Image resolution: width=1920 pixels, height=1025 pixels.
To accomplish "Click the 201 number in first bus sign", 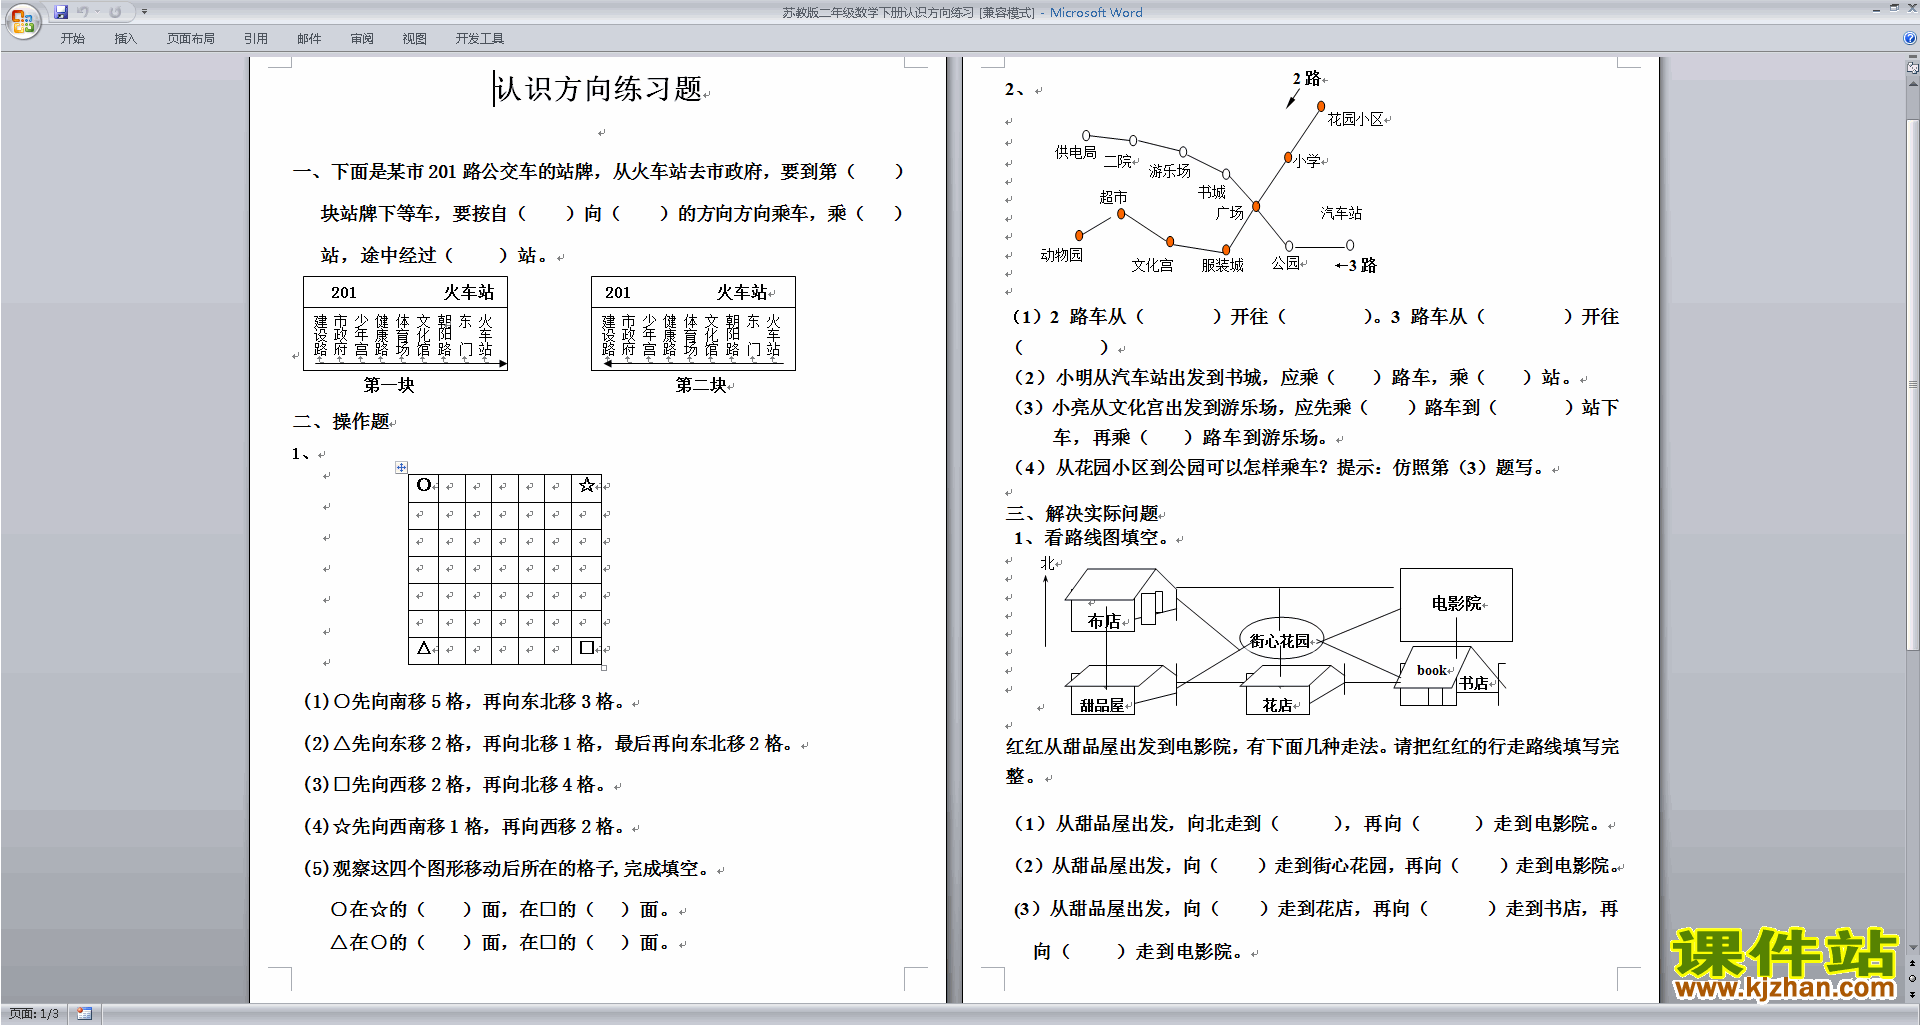I will (343, 292).
